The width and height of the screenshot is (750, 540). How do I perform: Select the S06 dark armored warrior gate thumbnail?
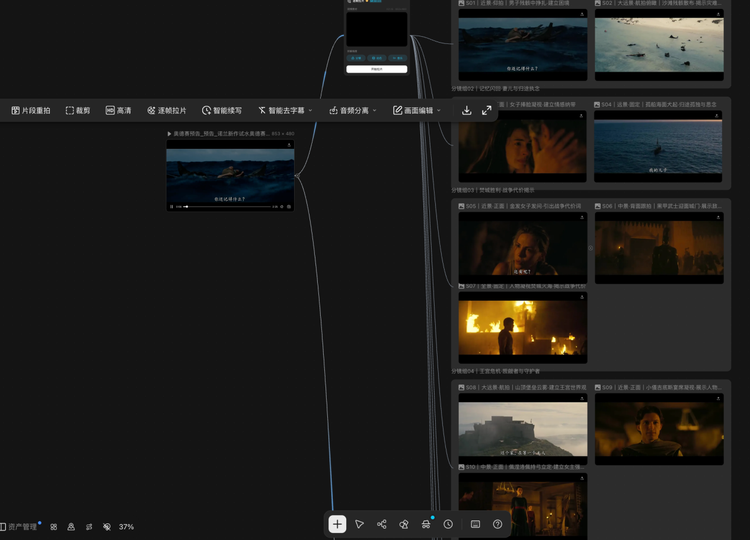click(659, 248)
